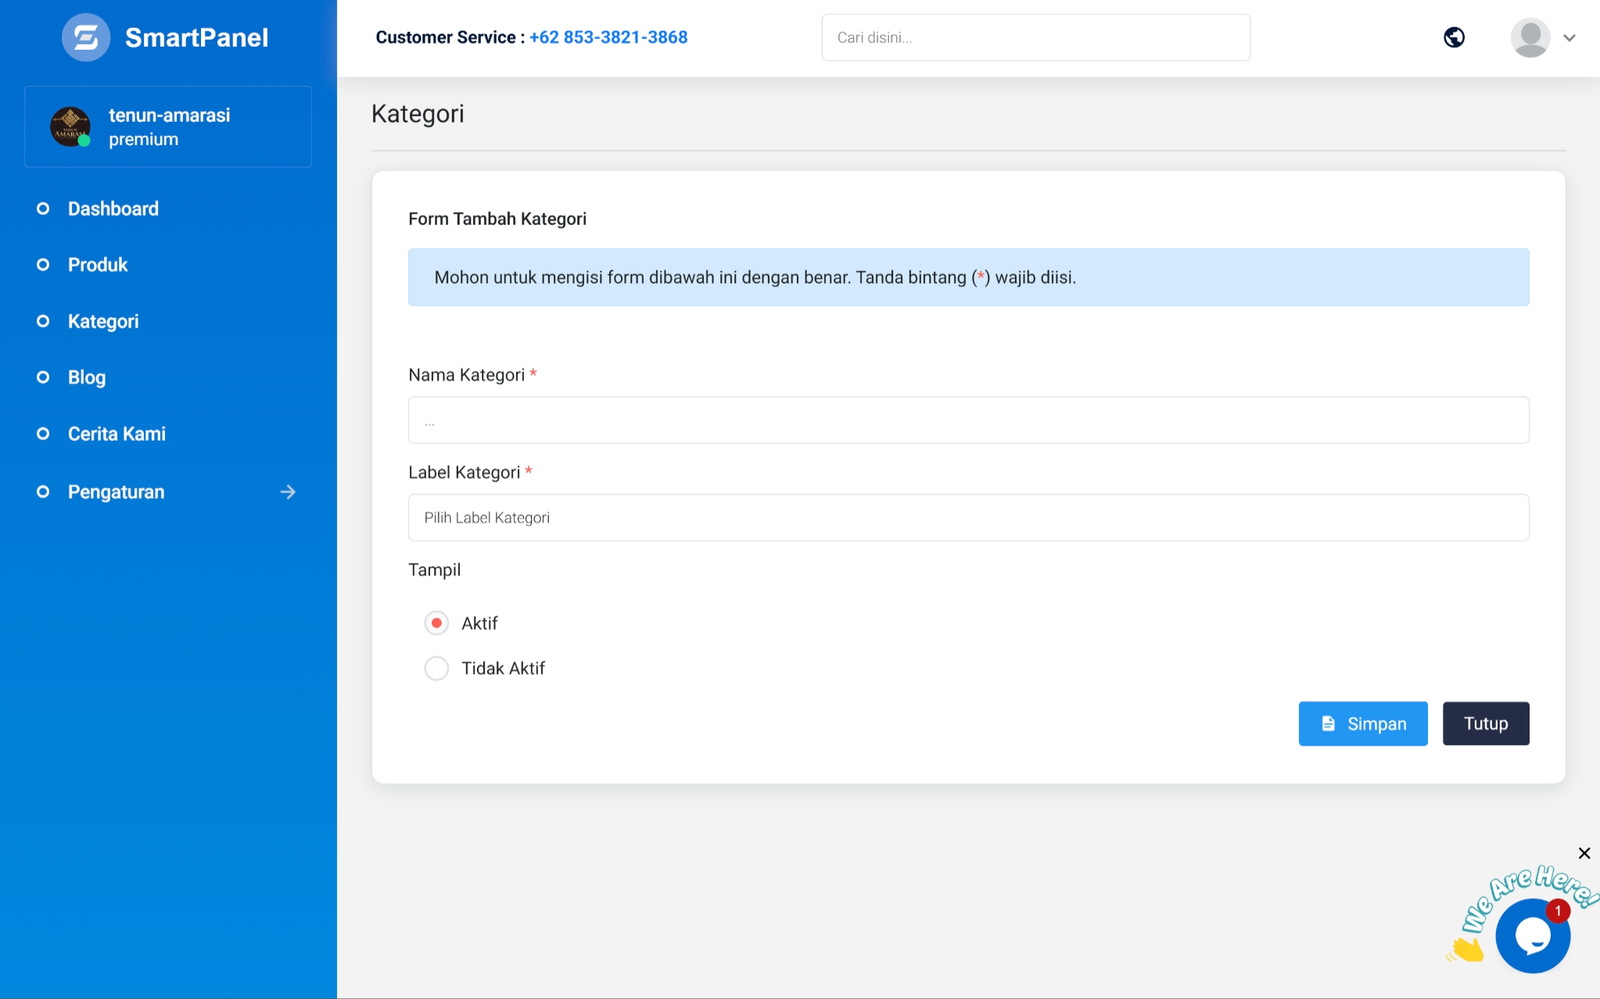Click the SmartPanel logo icon
1600x999 pixels.
[86, 38]
